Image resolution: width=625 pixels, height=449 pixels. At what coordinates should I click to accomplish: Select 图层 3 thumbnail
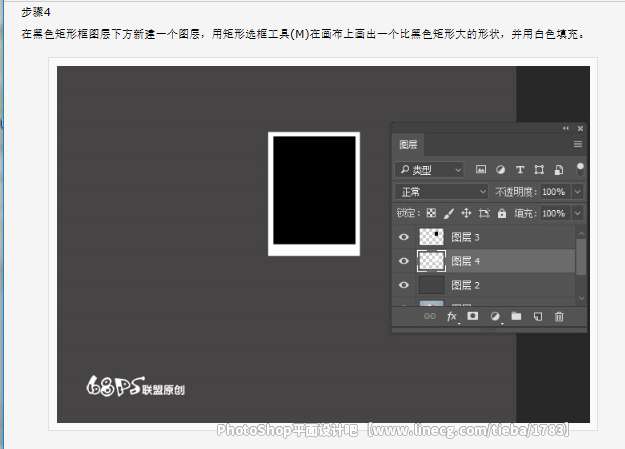[431, 237]
